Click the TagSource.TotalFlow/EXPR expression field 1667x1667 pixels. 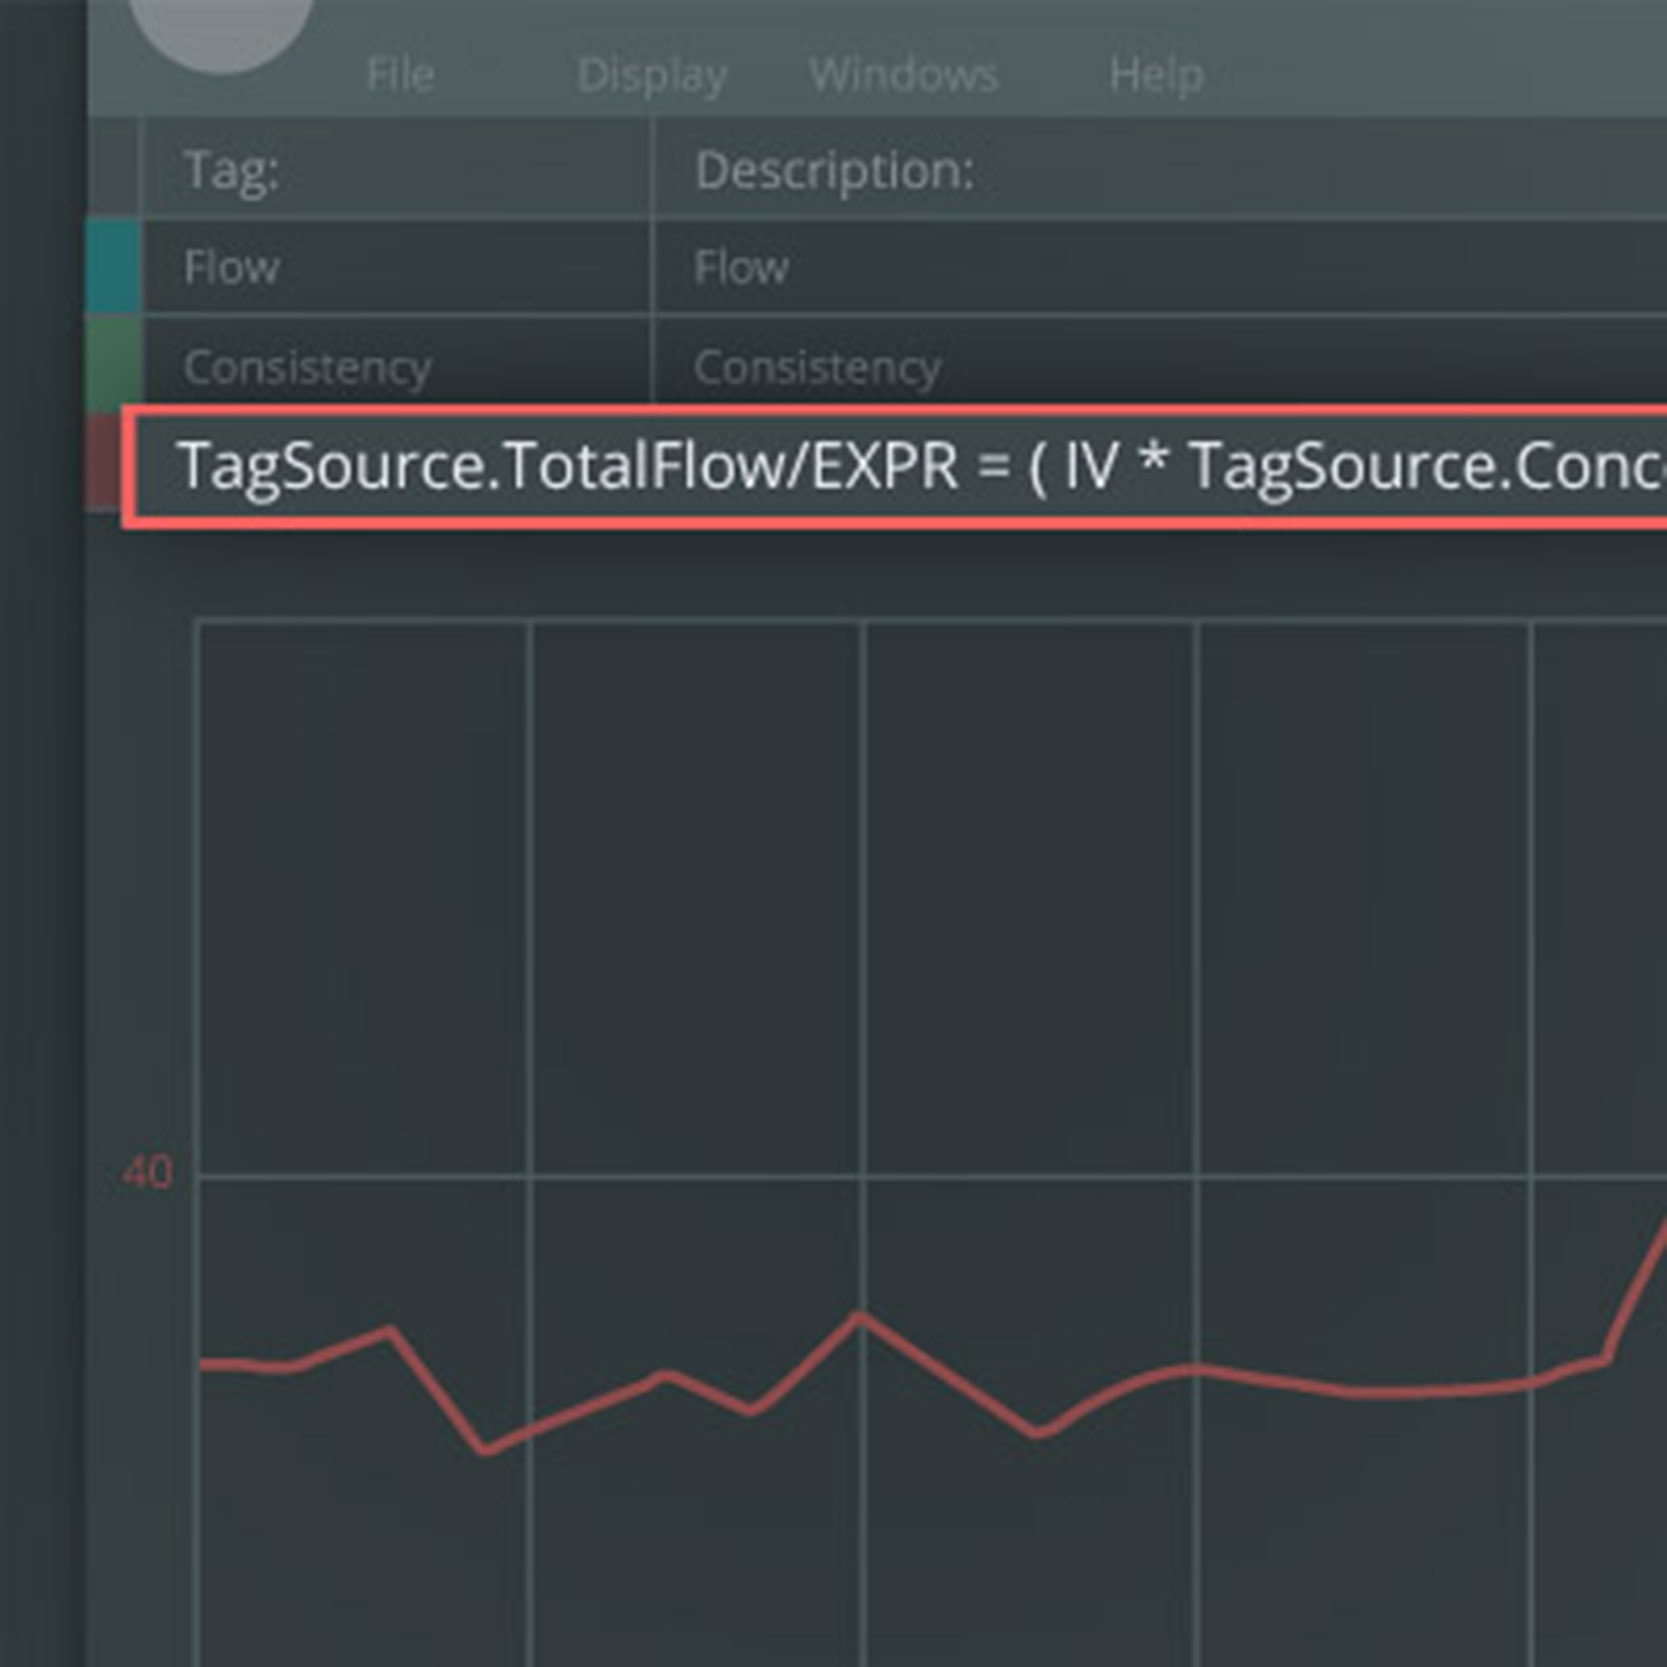click(900, 466)
